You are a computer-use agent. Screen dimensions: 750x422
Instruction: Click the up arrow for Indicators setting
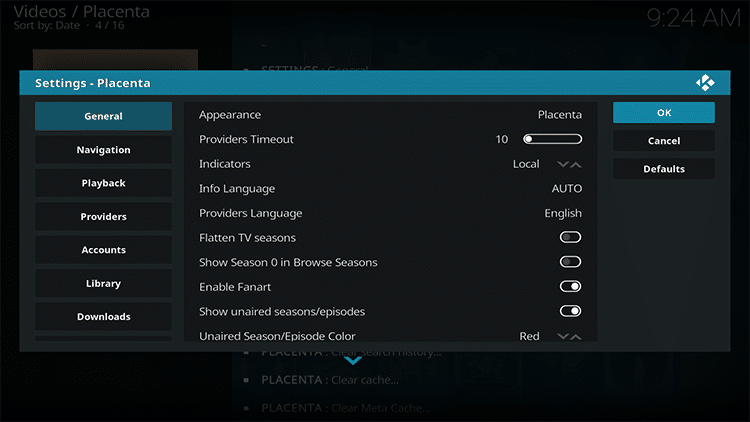click(x=576, y=164)
